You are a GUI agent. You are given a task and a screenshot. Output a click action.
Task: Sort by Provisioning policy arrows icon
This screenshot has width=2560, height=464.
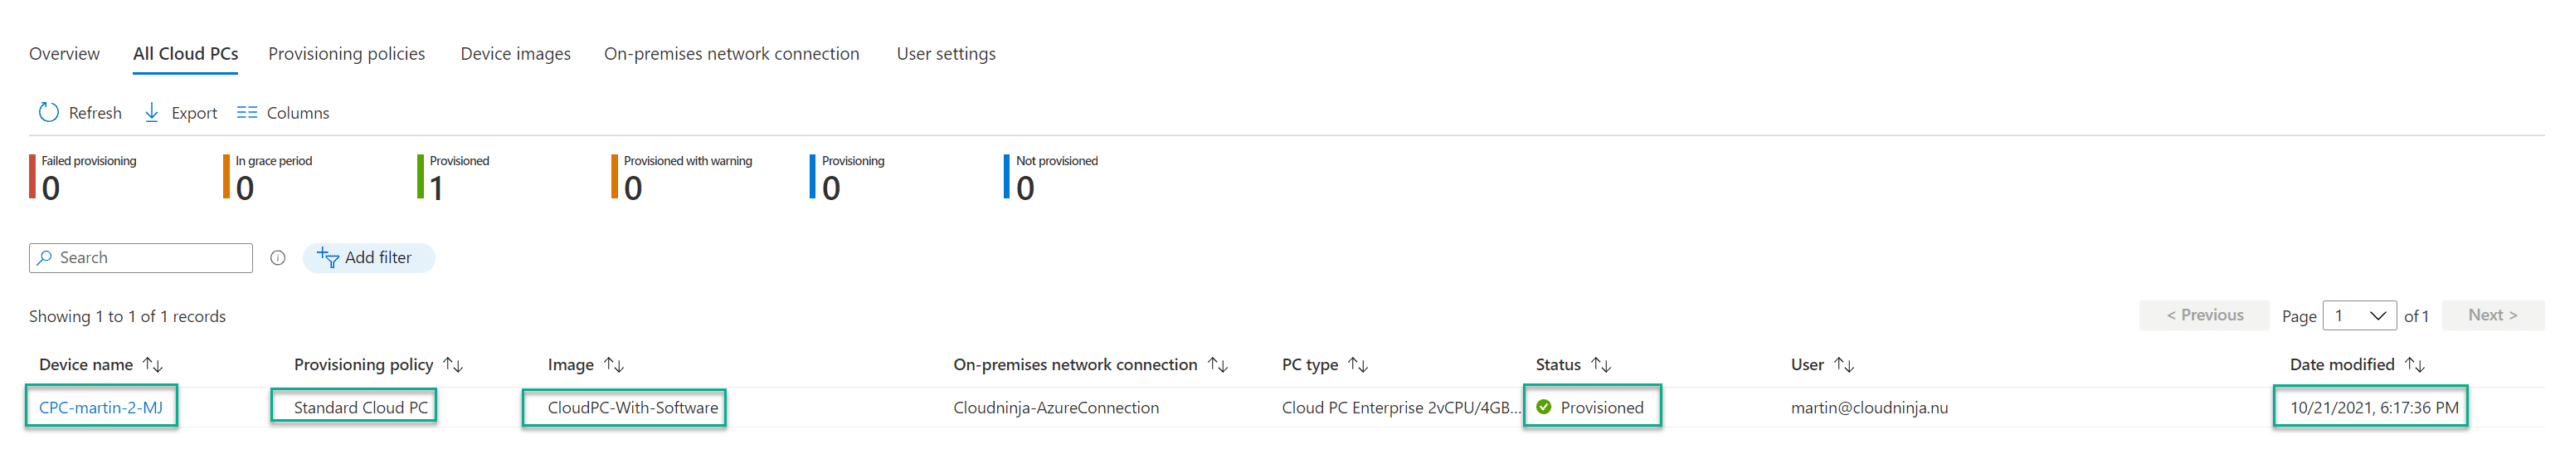click(453, 365)
